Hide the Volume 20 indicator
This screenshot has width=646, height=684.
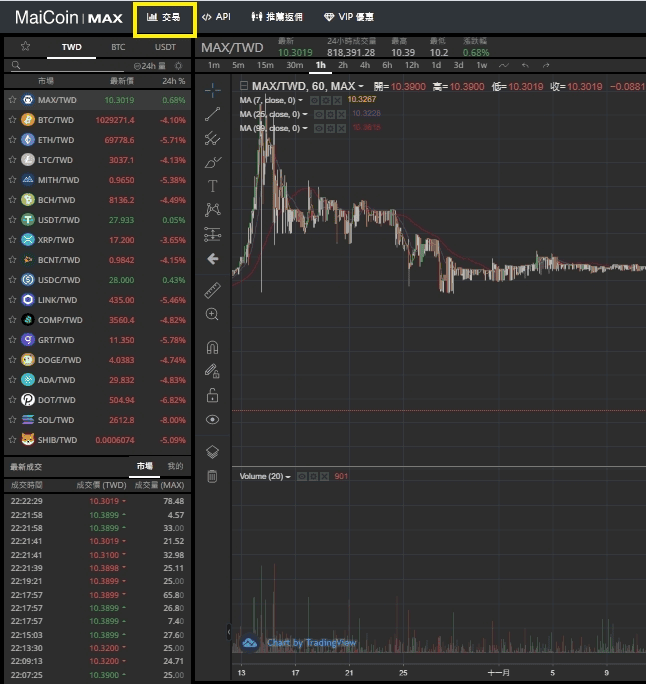301,476
